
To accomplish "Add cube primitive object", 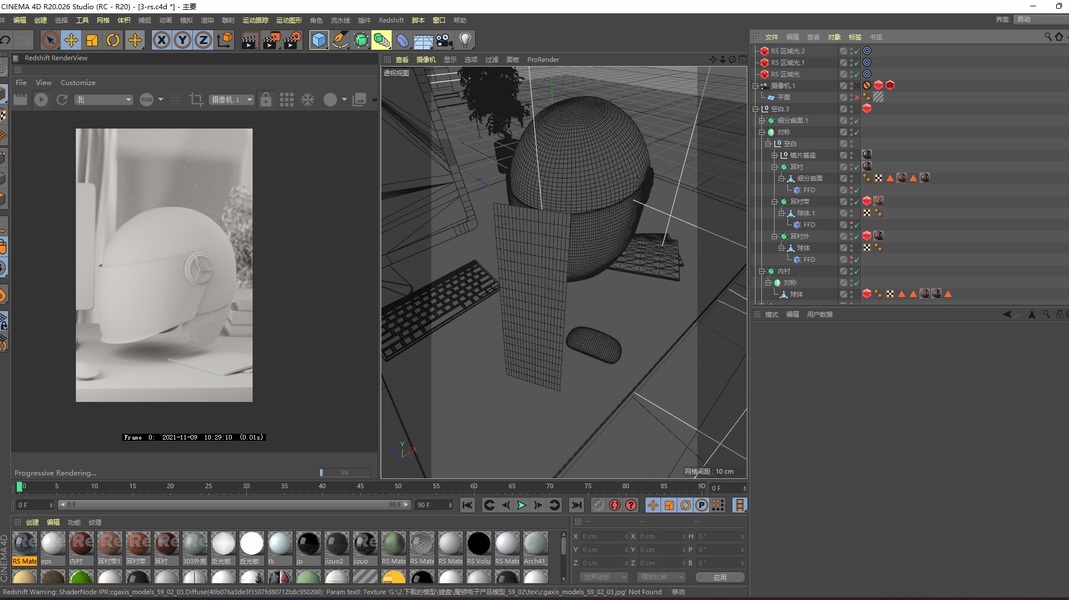I will [x=318, y=40].
